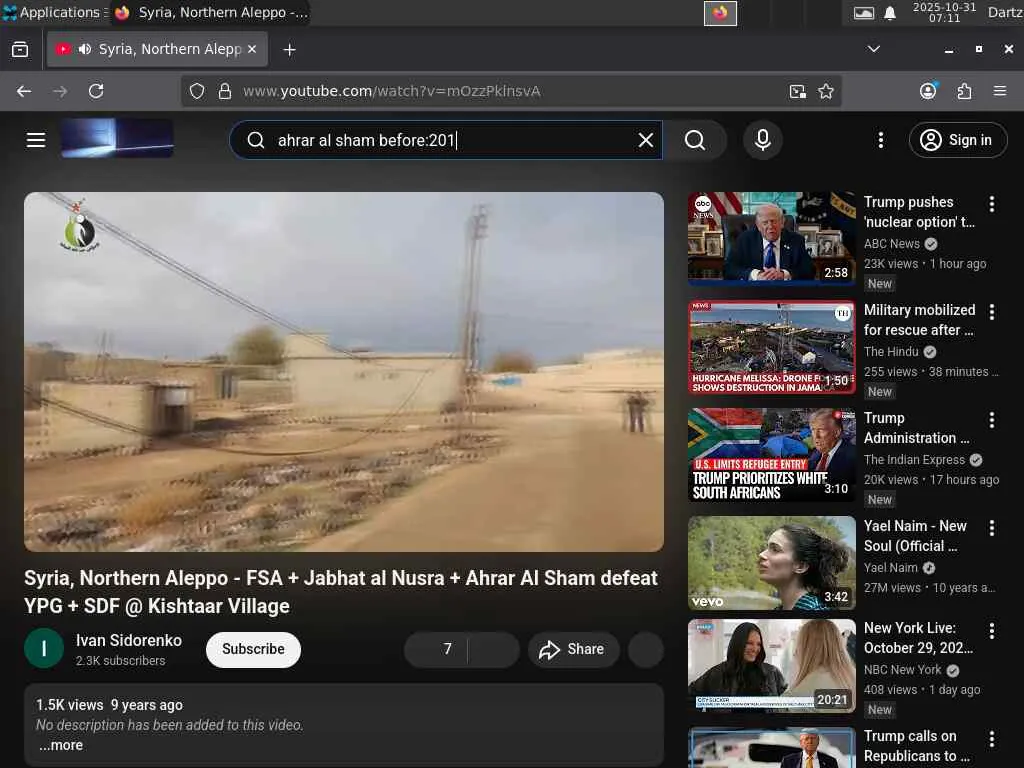The width and height of the screenshot is (1024, 768).
Task: Open Trump pushes 'nuclear option' thumbnail
Action: point(771,238)
